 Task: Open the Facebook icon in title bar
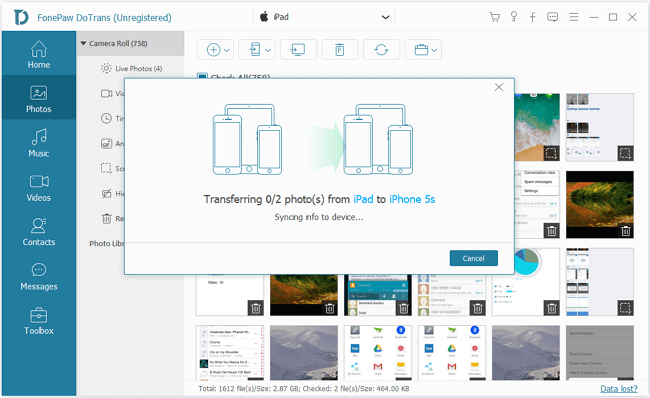pyautogui.click(x=533, y=17)
